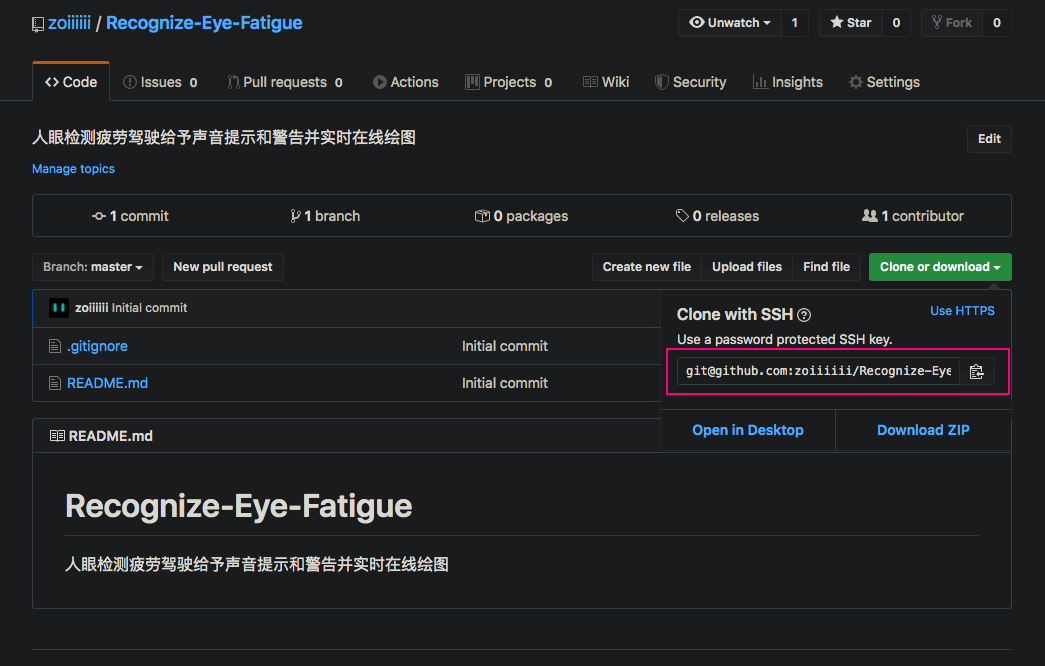
Task: Fork the repository
Action: click(952, 23)
